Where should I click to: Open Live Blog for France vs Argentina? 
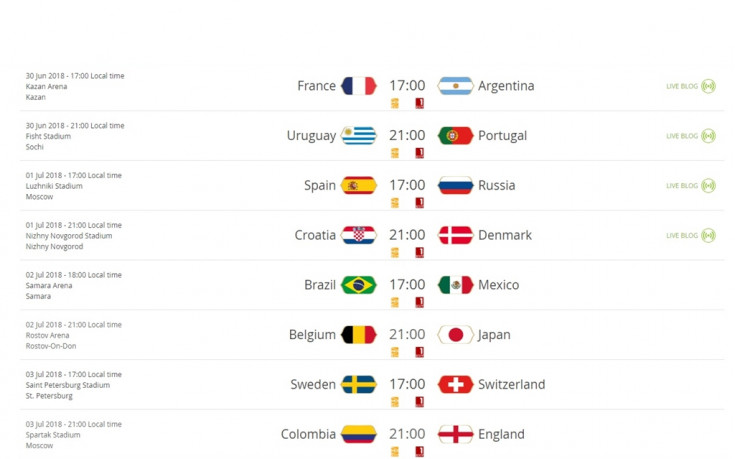[691, 86]
